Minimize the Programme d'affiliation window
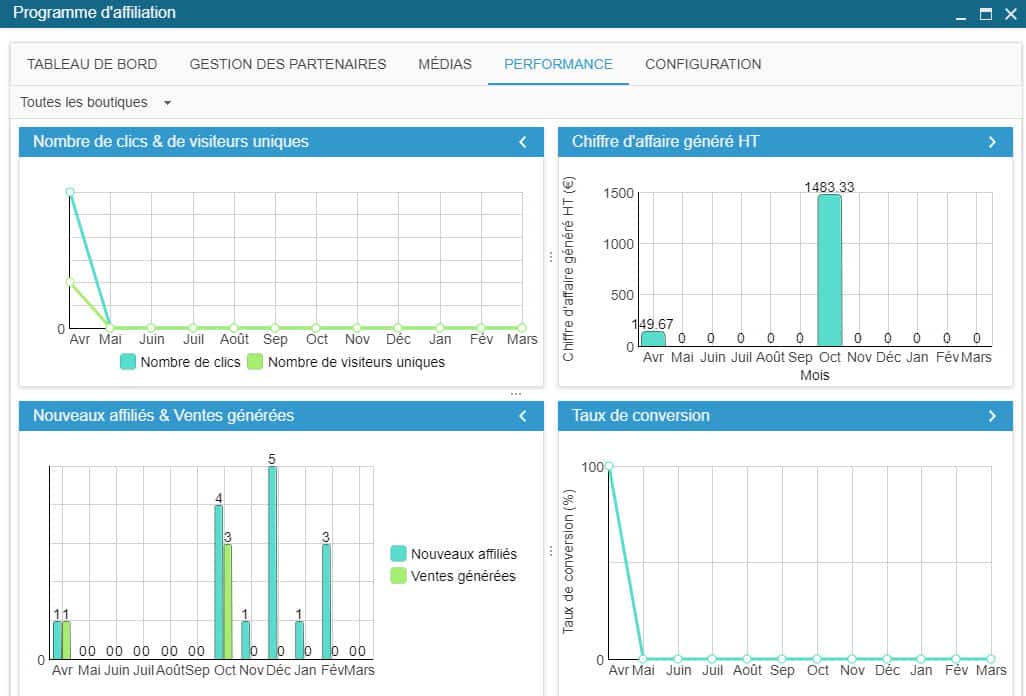The height and width of the screenshot is (696, 1026). click(961, 14)
